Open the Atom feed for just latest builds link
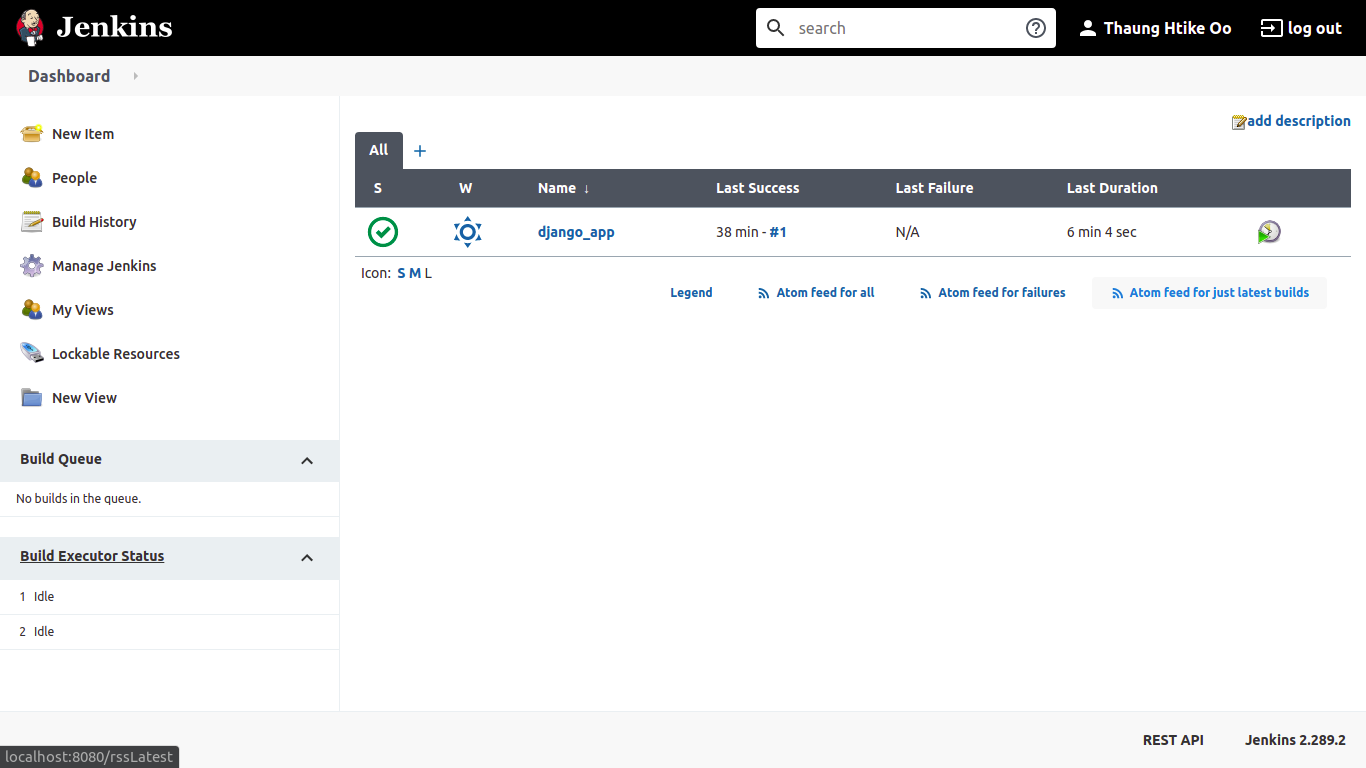 point(1219,293)
